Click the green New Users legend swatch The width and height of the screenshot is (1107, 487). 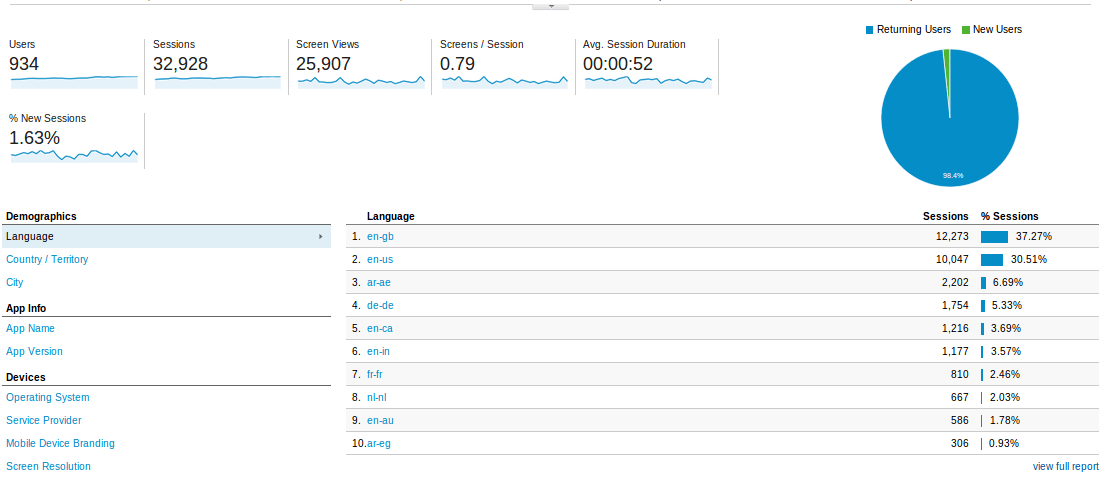pos(966,30)
